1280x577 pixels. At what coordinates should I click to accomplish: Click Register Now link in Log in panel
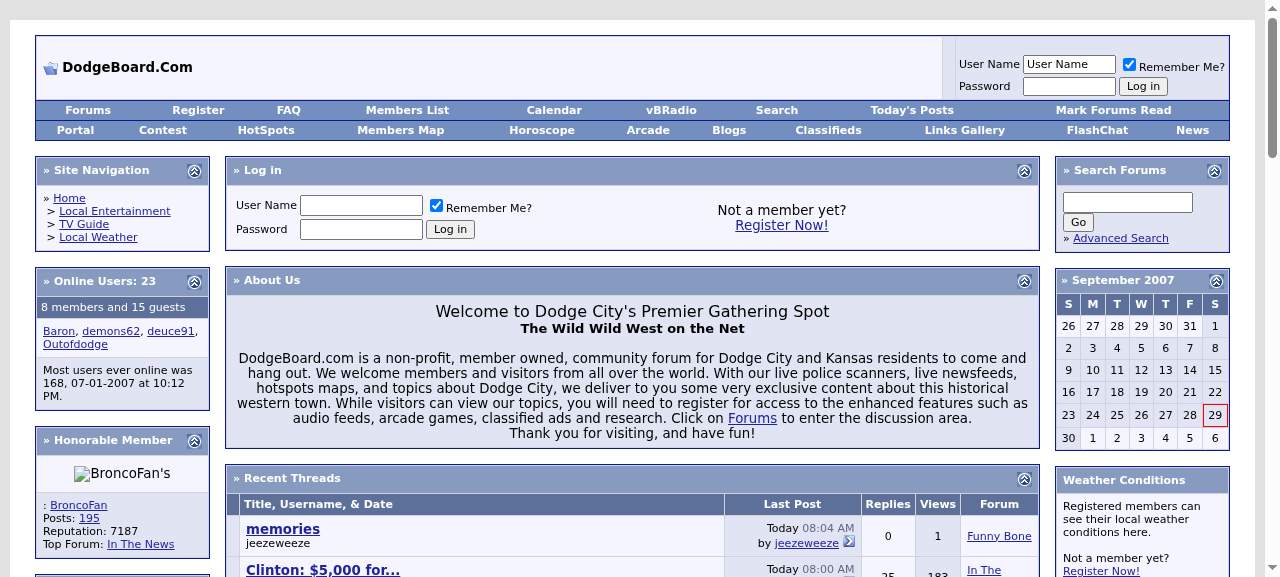pos(782,225)
